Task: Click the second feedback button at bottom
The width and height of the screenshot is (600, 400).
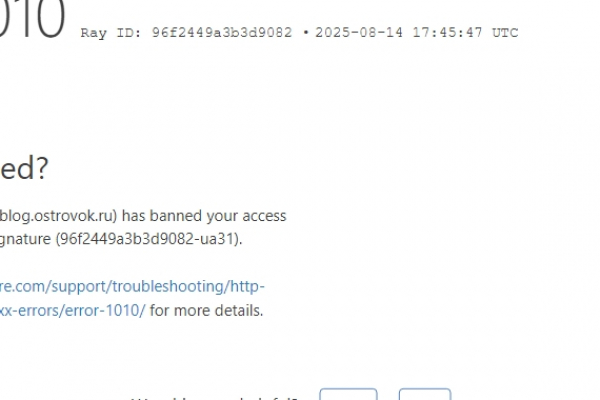Action: 425,394
